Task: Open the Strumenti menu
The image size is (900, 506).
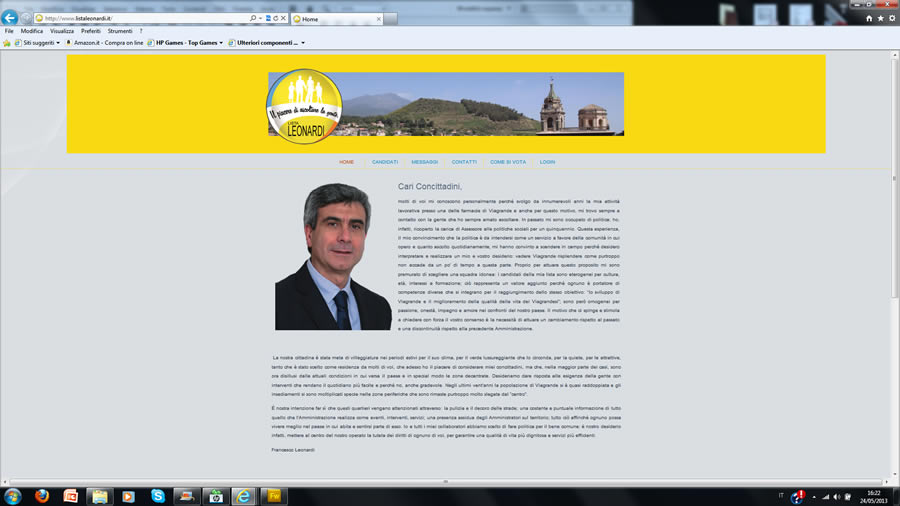Action: (120, 31)
